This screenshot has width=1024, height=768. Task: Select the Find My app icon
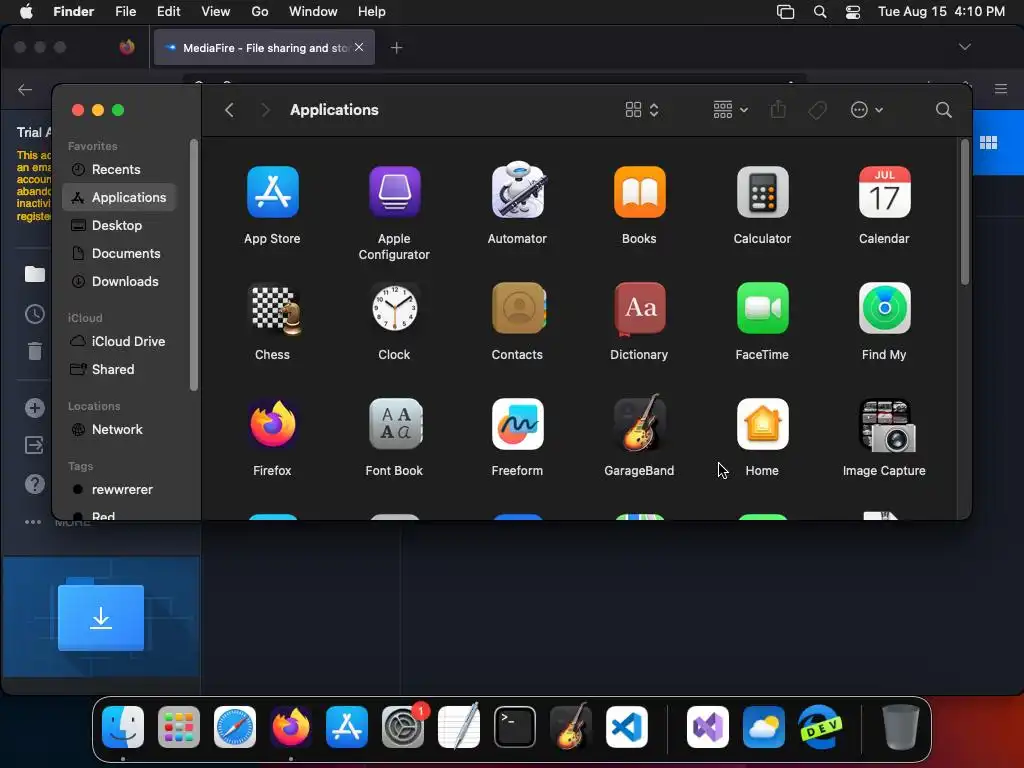pyautogui.click(x=884, y=308)
